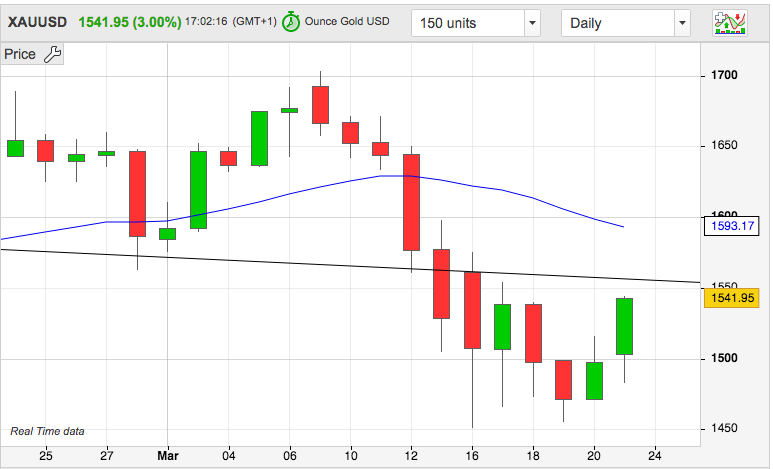Screen dimensions: 773x469
Task: Click the 1500 price axis label
Action: point(724,359)
